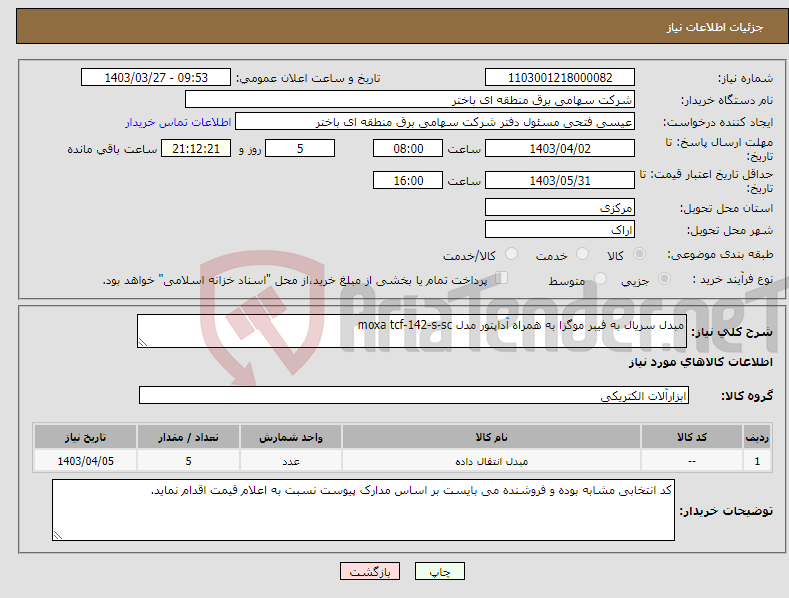Image resolution: width=789 pixels, height=598 pixels.
Task: Select the کالا/خدمت radio button
Action: click(511, 254)
